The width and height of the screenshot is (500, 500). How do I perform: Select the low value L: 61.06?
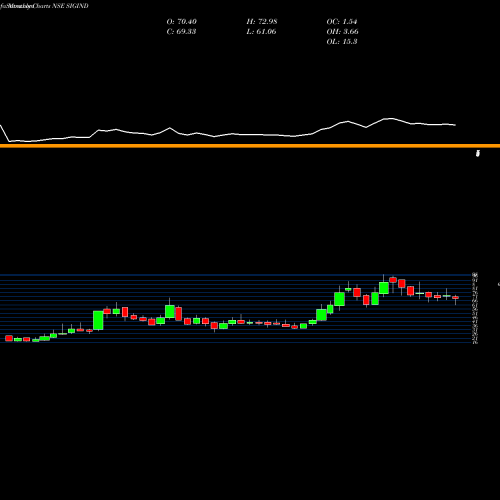pos(262,32)
